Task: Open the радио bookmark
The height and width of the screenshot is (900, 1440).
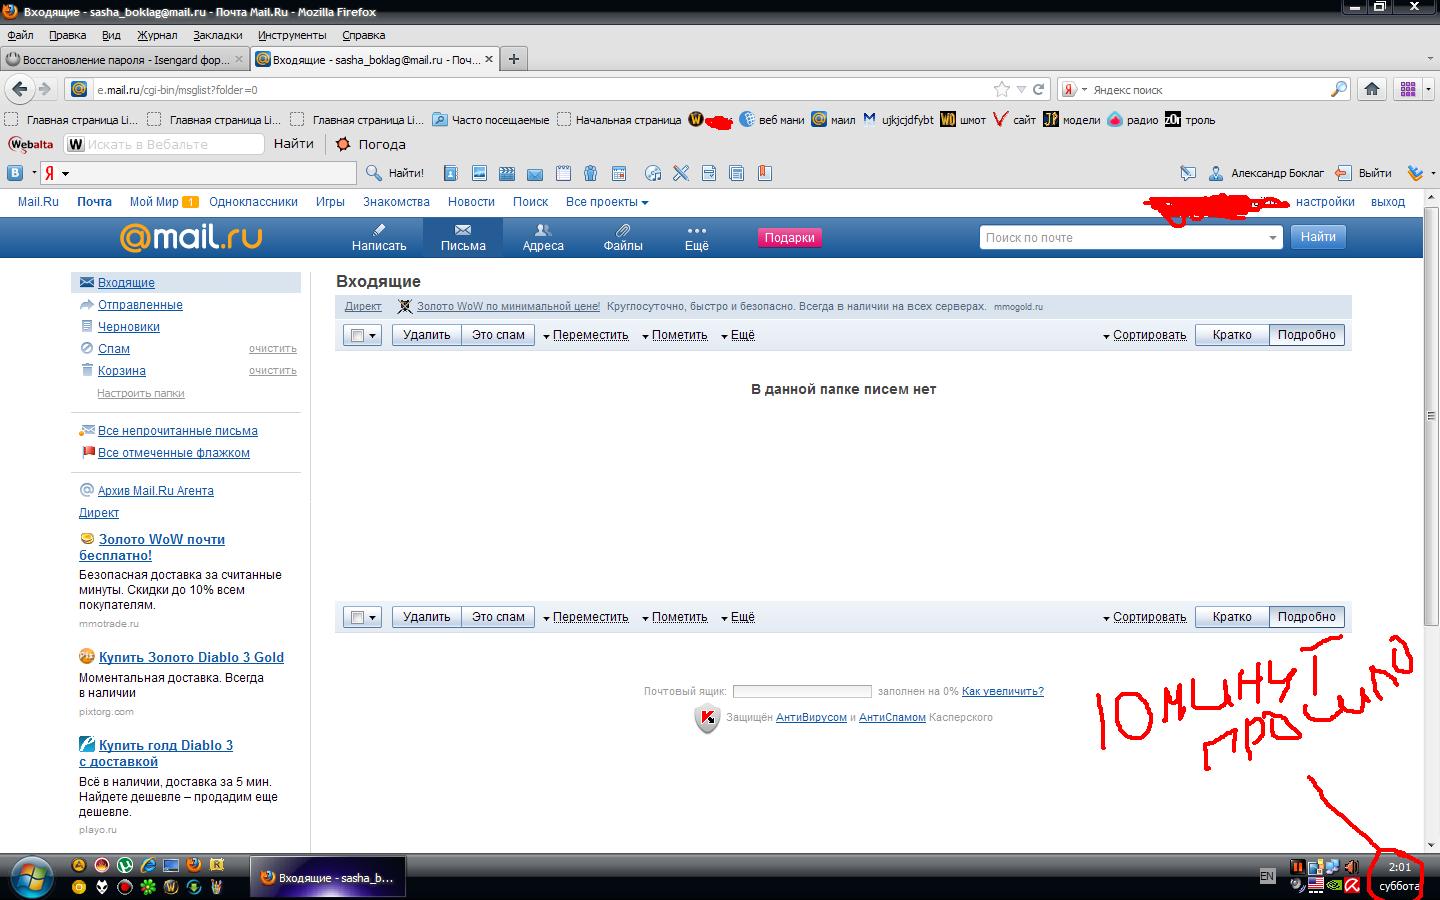Action: click(x=1132, y=120)
